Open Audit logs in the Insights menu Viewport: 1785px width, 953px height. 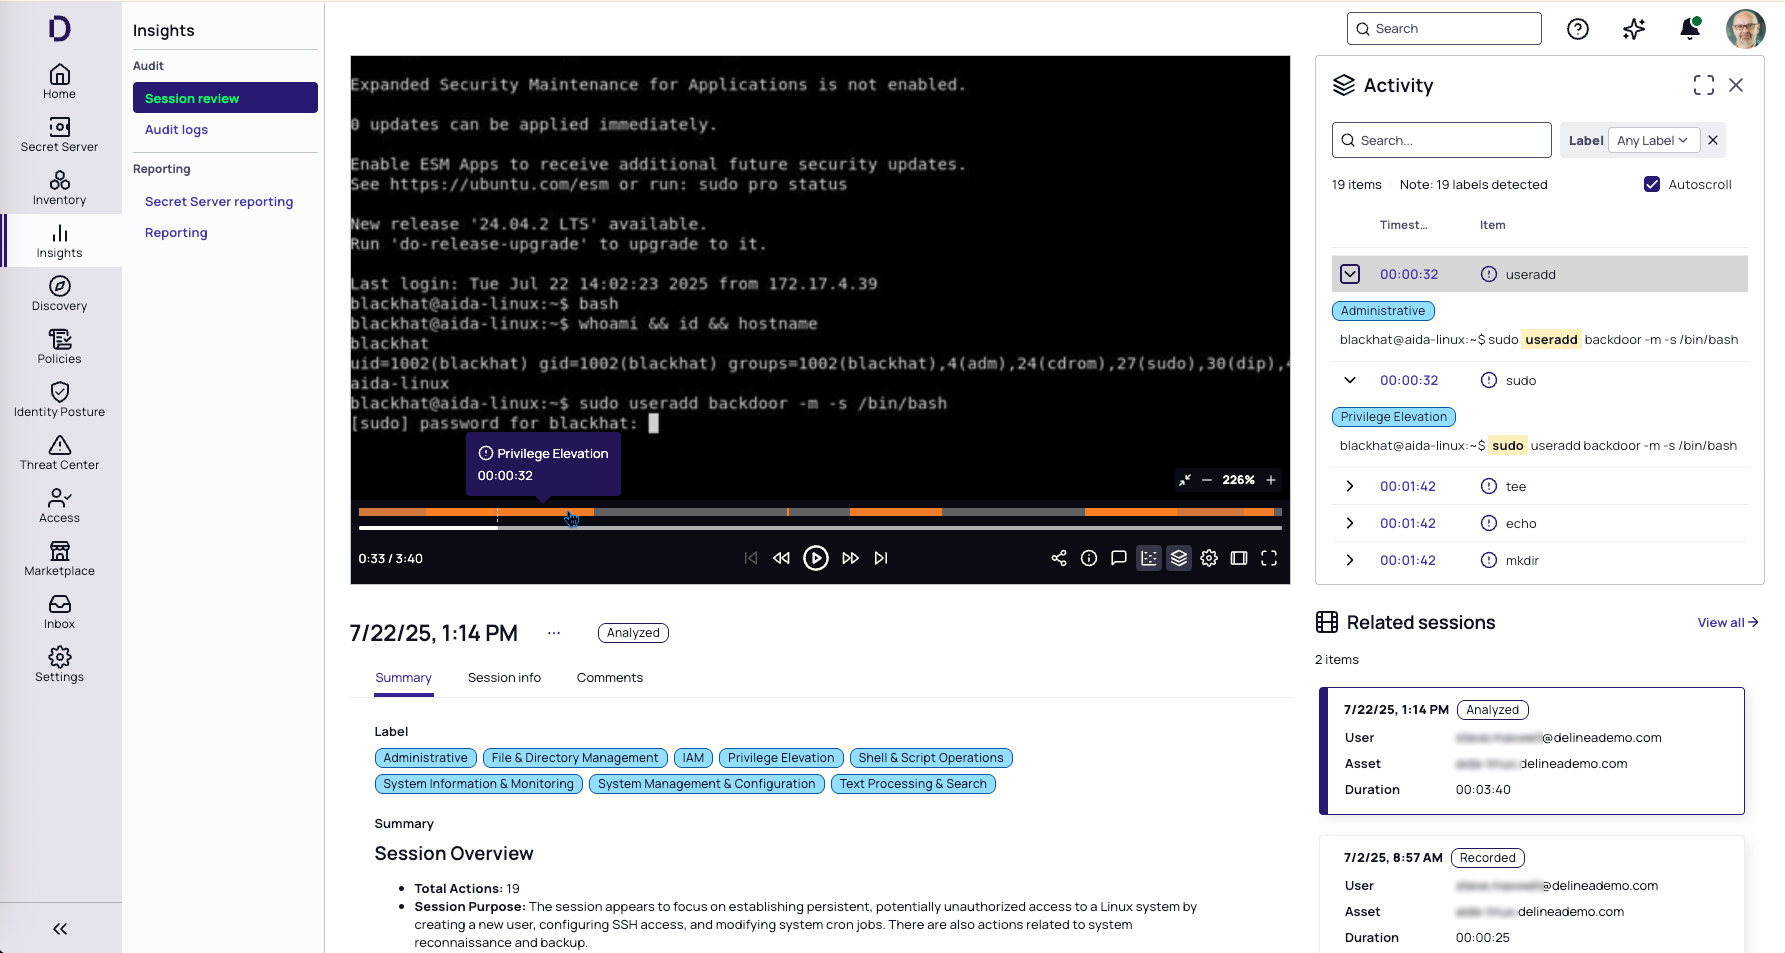176,129
